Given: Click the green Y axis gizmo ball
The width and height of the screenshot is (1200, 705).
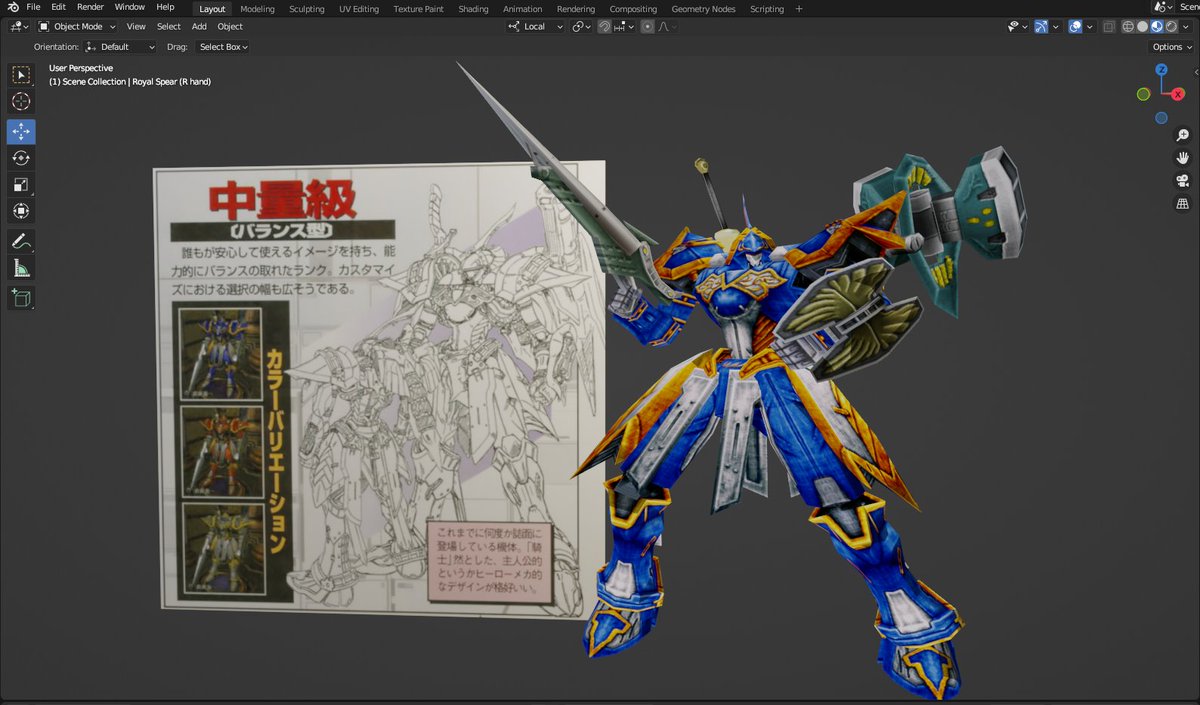Looking at the screenshot, I should pyautogui.click(x=1143, y=94).
